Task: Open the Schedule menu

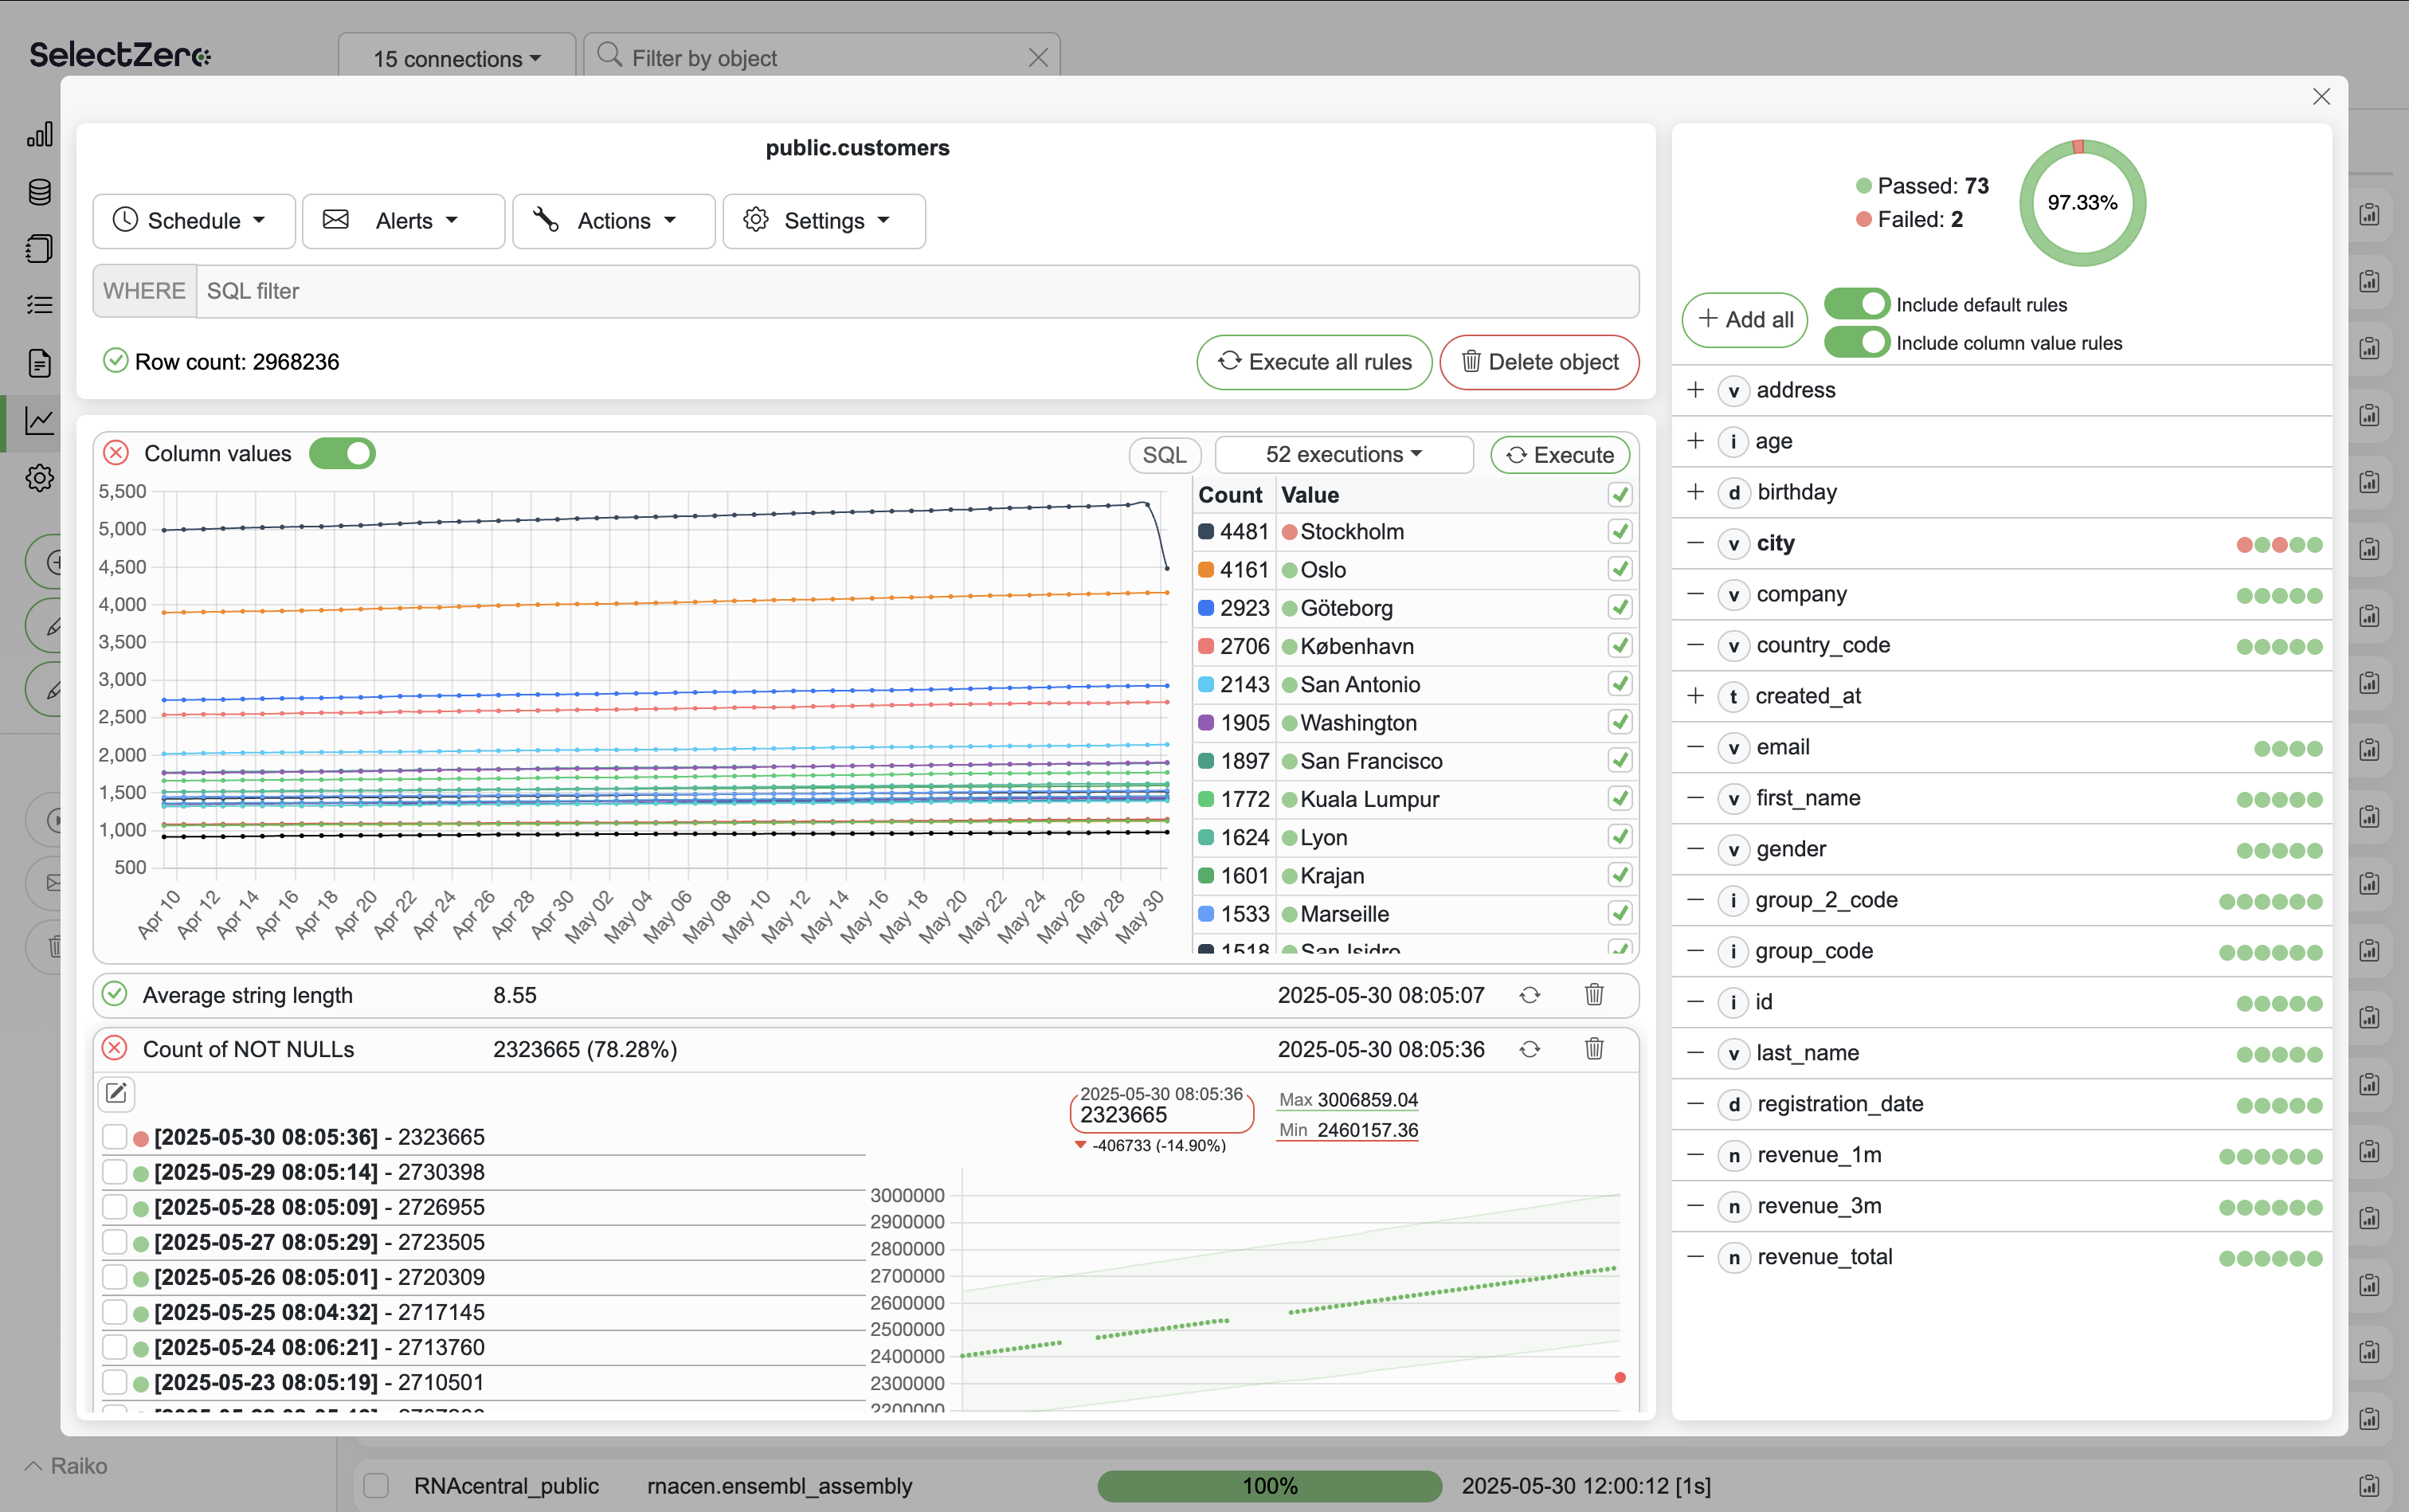Action: tap(193, 221)
